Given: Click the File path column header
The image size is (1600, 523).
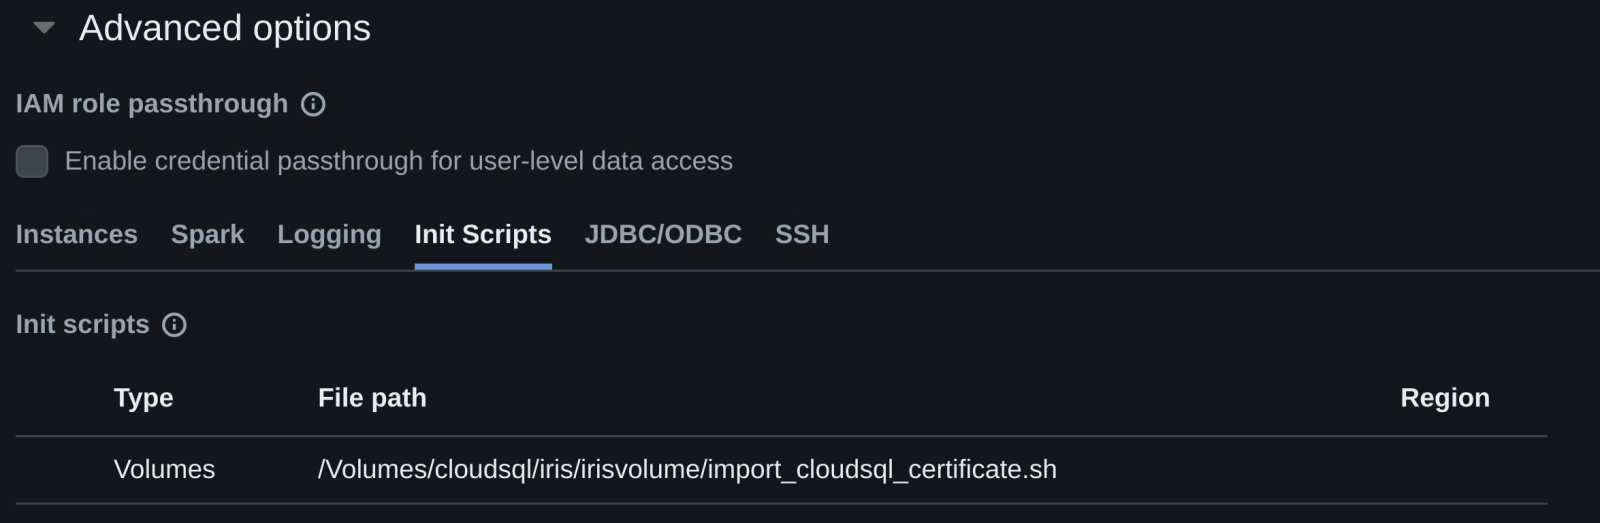Looking at the screenshot, I should 372,398.
